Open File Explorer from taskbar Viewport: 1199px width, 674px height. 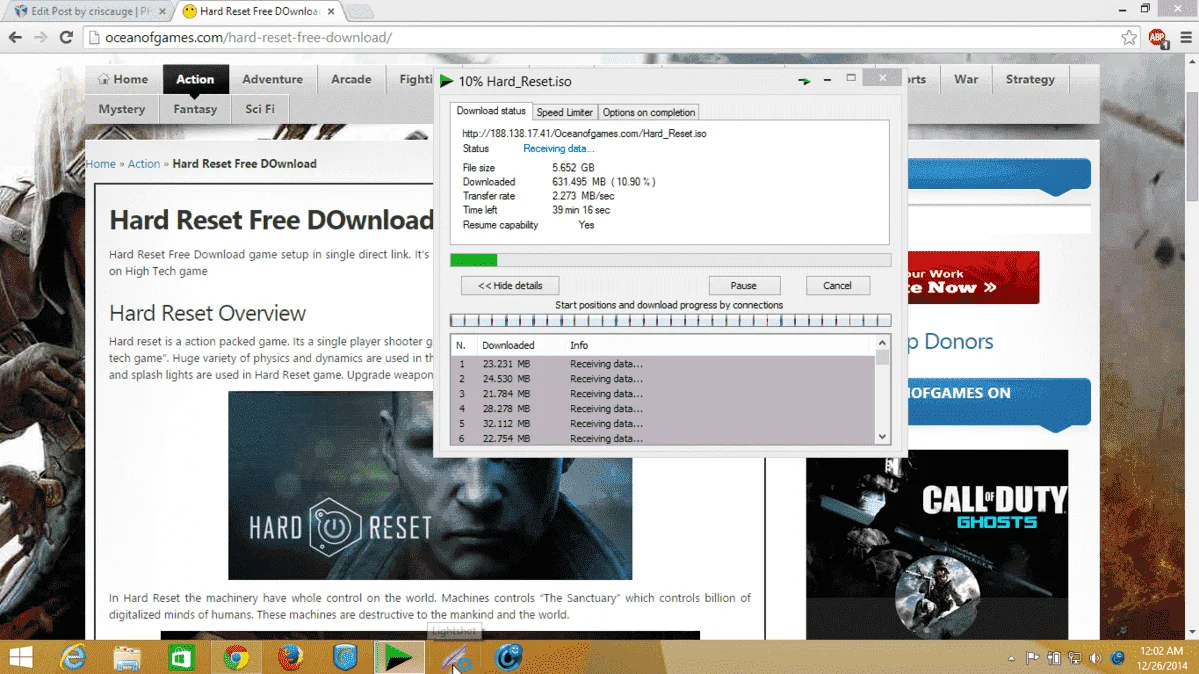tap(127, 657)
